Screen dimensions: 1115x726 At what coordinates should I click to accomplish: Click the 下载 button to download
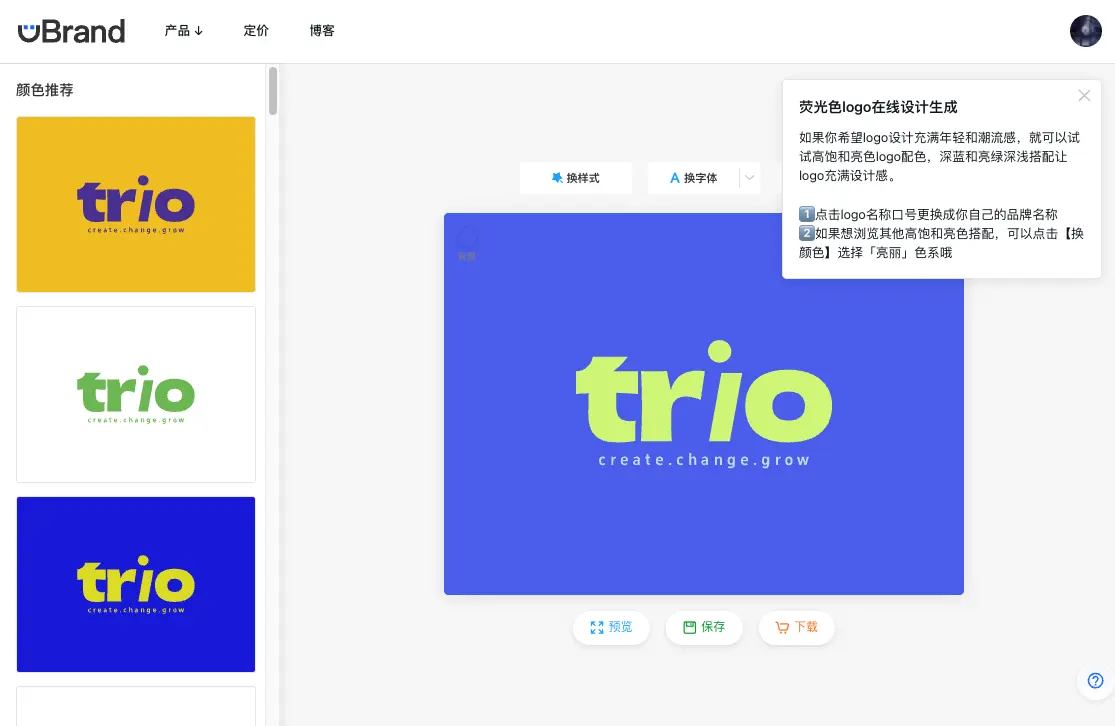pyautogui.click(x=797, y=627)
